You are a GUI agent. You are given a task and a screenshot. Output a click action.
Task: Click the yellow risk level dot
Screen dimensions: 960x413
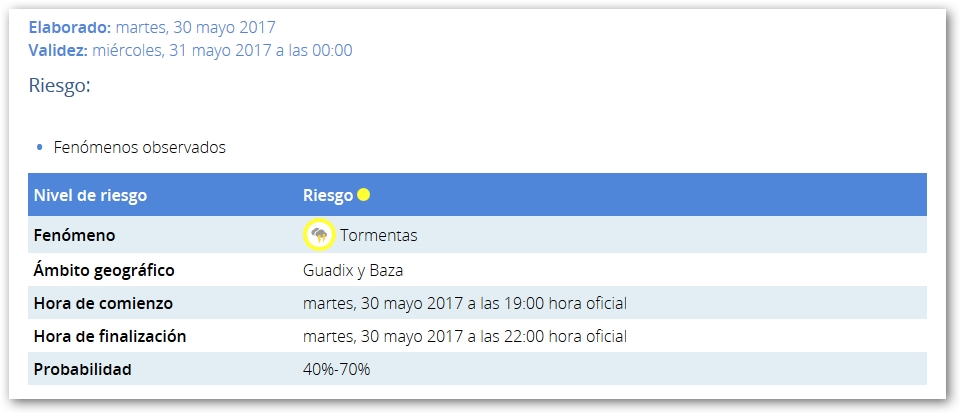pyautogui.click(x=364, y=195)
